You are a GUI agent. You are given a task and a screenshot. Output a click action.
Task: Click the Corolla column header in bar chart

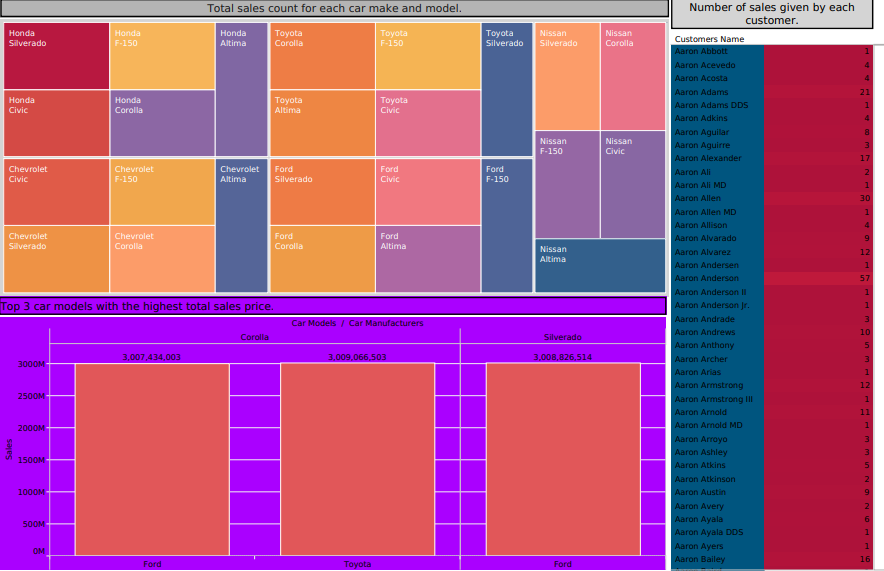point(255,337)
